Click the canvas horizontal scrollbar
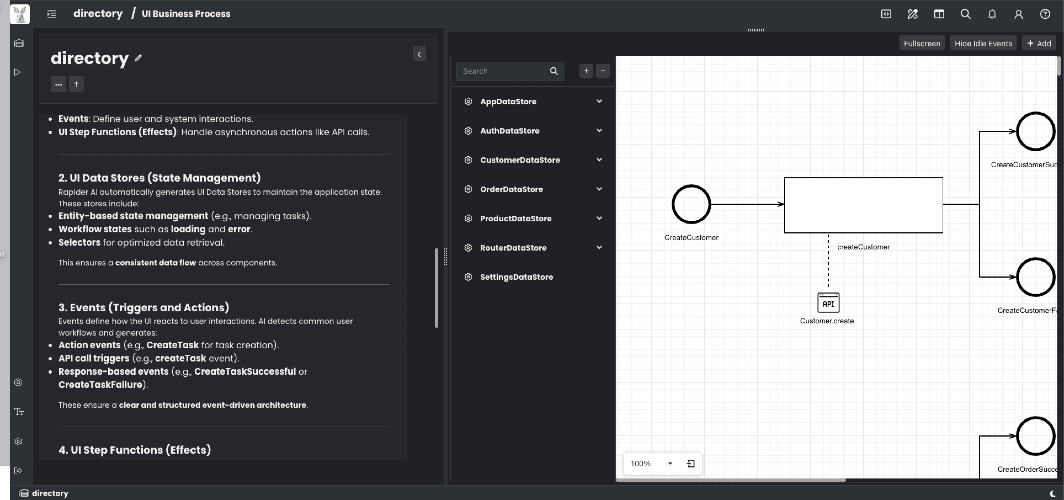Image resolution: width=1064 pixels, height=500 pixels. 730,480
